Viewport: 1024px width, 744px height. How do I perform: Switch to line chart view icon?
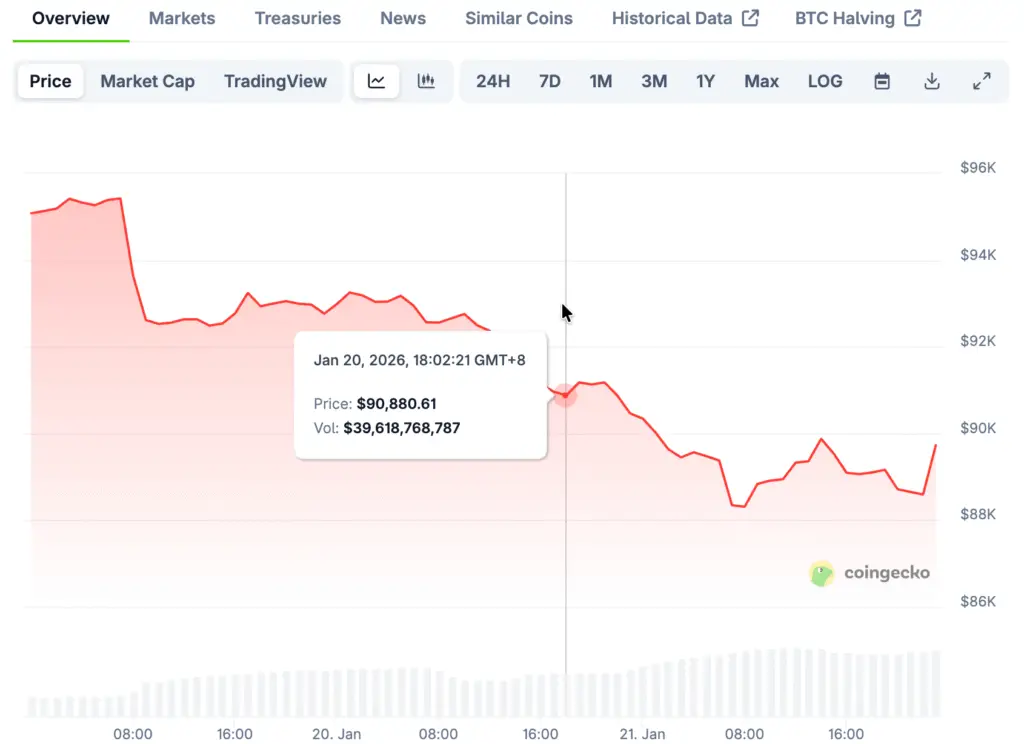(x=377, y=82)
